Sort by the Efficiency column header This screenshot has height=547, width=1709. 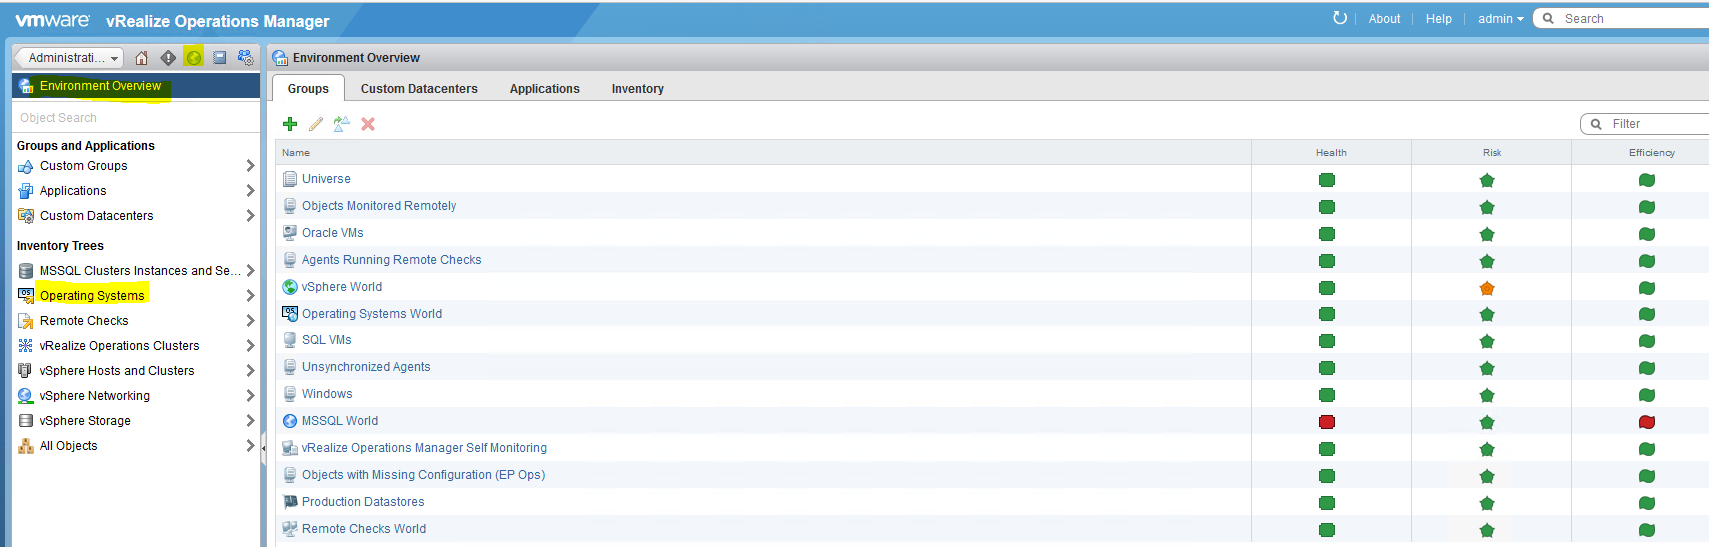point(1641,153)
